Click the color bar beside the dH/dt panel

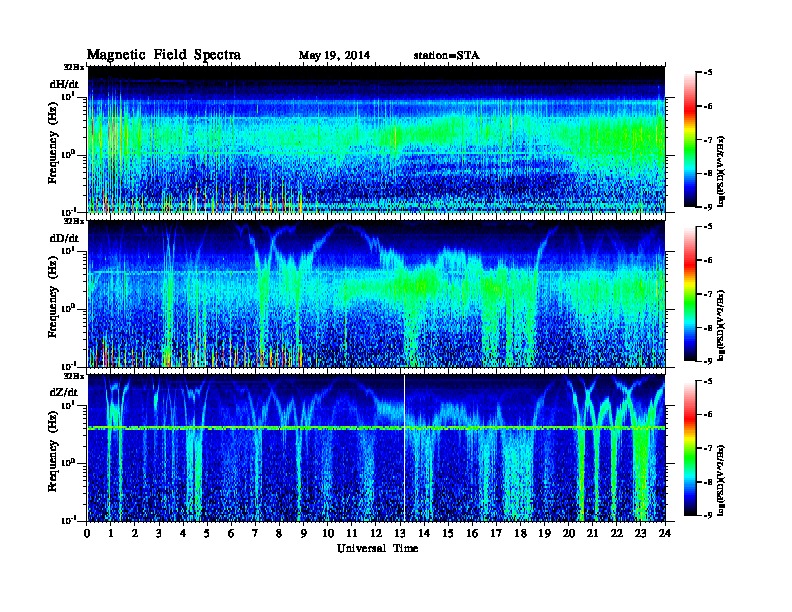pos(690,139)
